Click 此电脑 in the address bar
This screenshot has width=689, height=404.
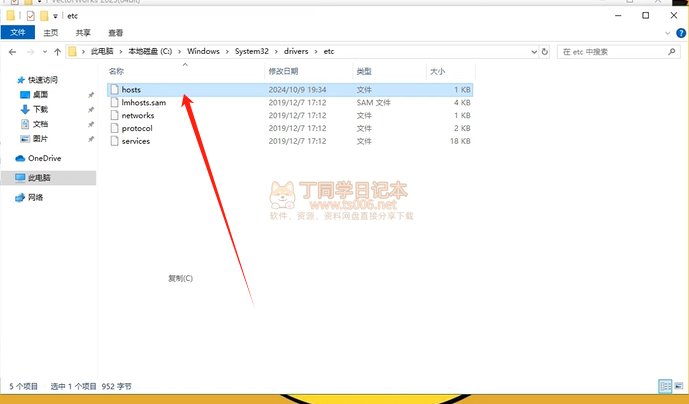click(x=102, y=51)
